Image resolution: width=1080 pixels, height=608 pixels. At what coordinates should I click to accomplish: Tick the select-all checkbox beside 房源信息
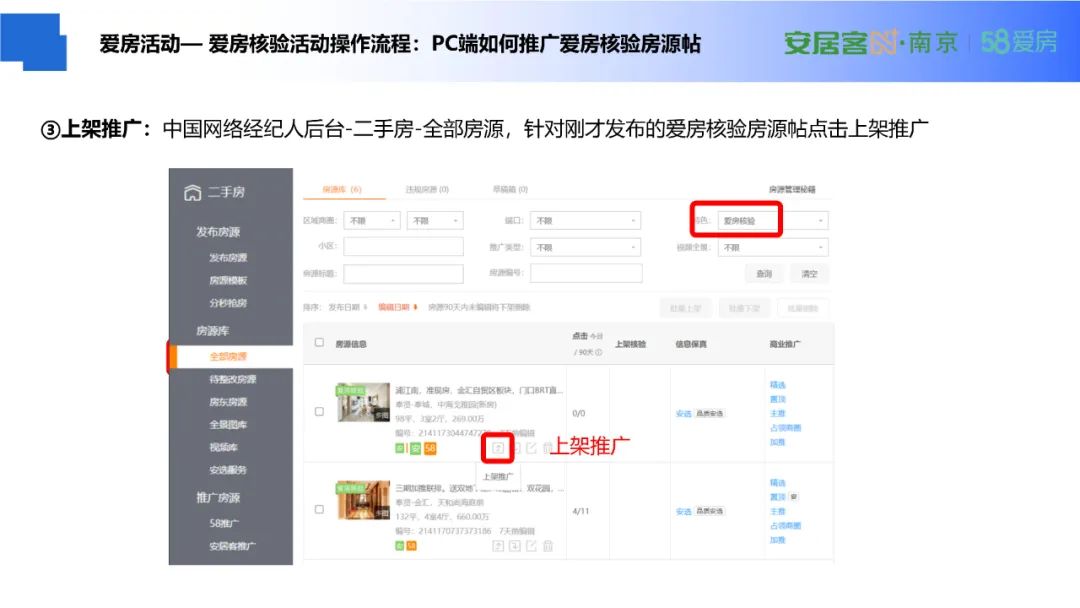click(319, 342)
